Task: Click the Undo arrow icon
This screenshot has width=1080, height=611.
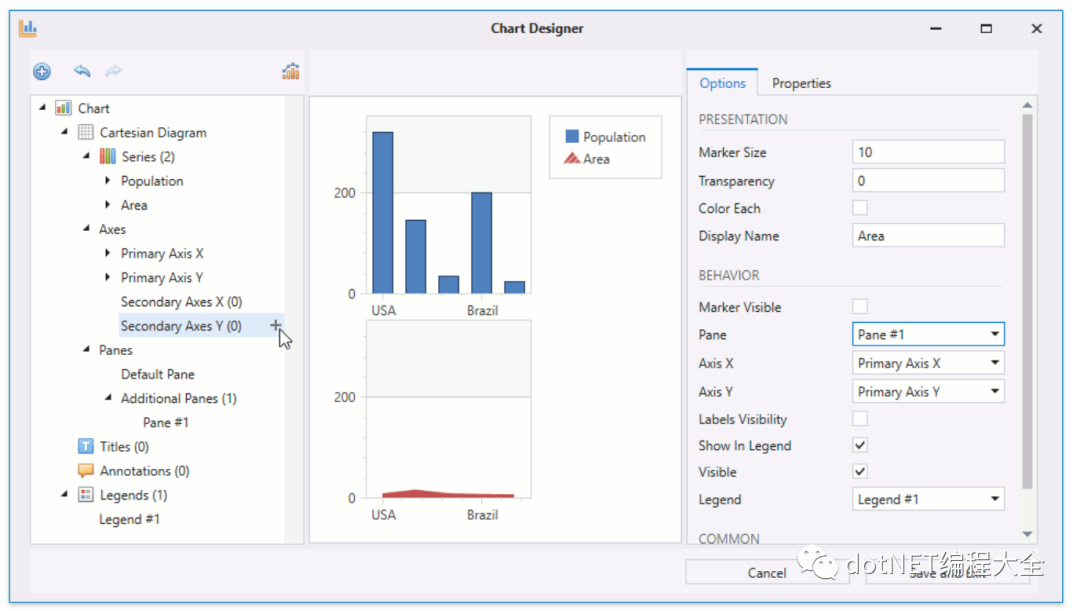Action: [x=82, y=70]
